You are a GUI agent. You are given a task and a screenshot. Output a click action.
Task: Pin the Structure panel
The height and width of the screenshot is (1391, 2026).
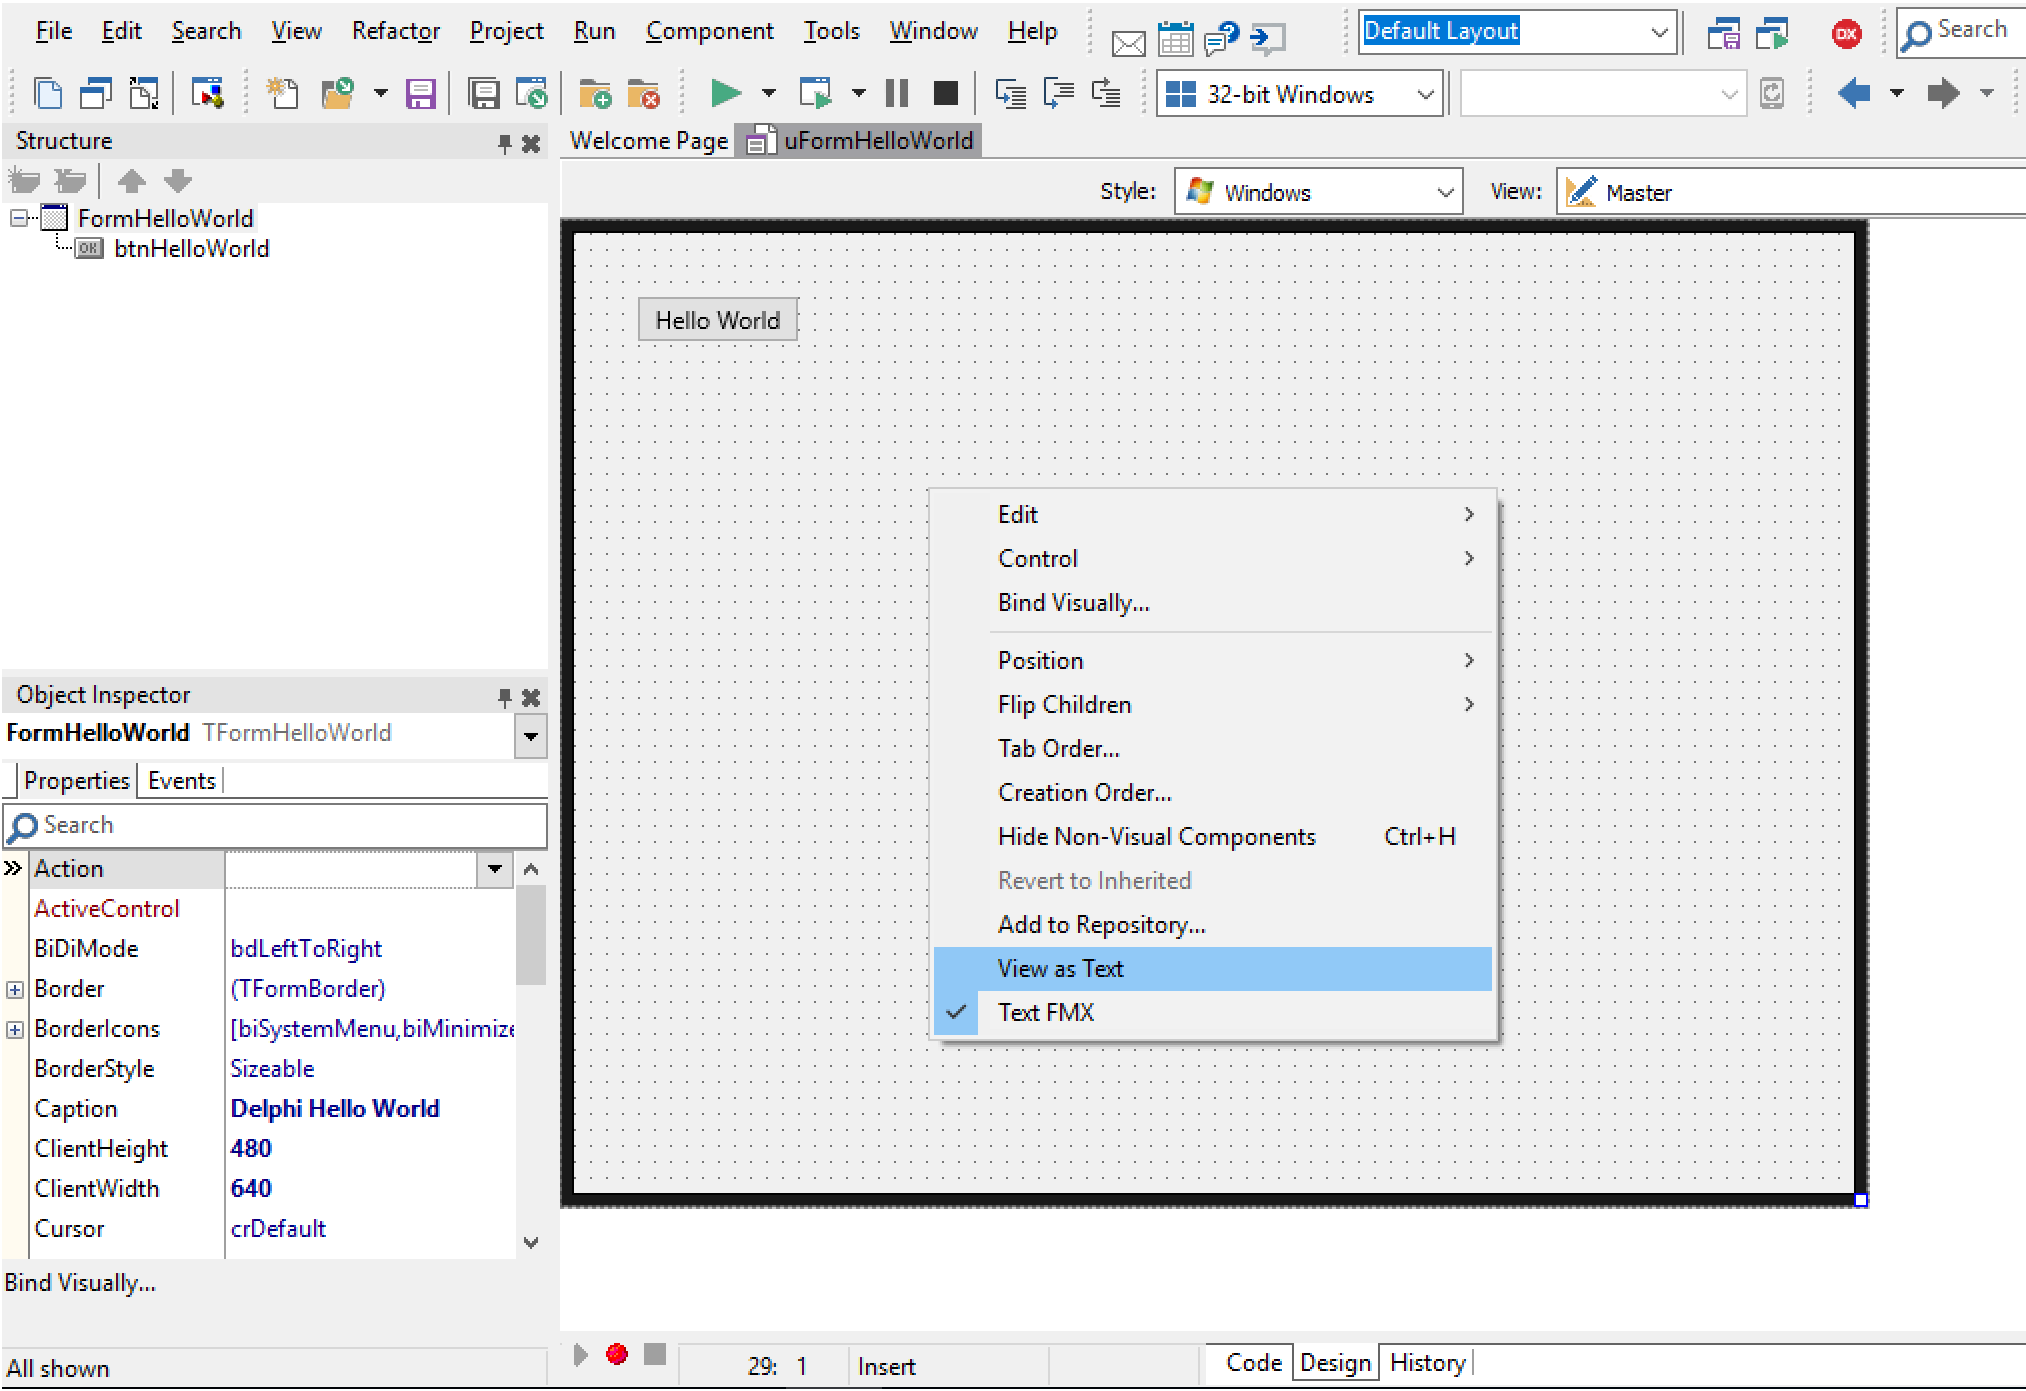[x=505, y=144]
